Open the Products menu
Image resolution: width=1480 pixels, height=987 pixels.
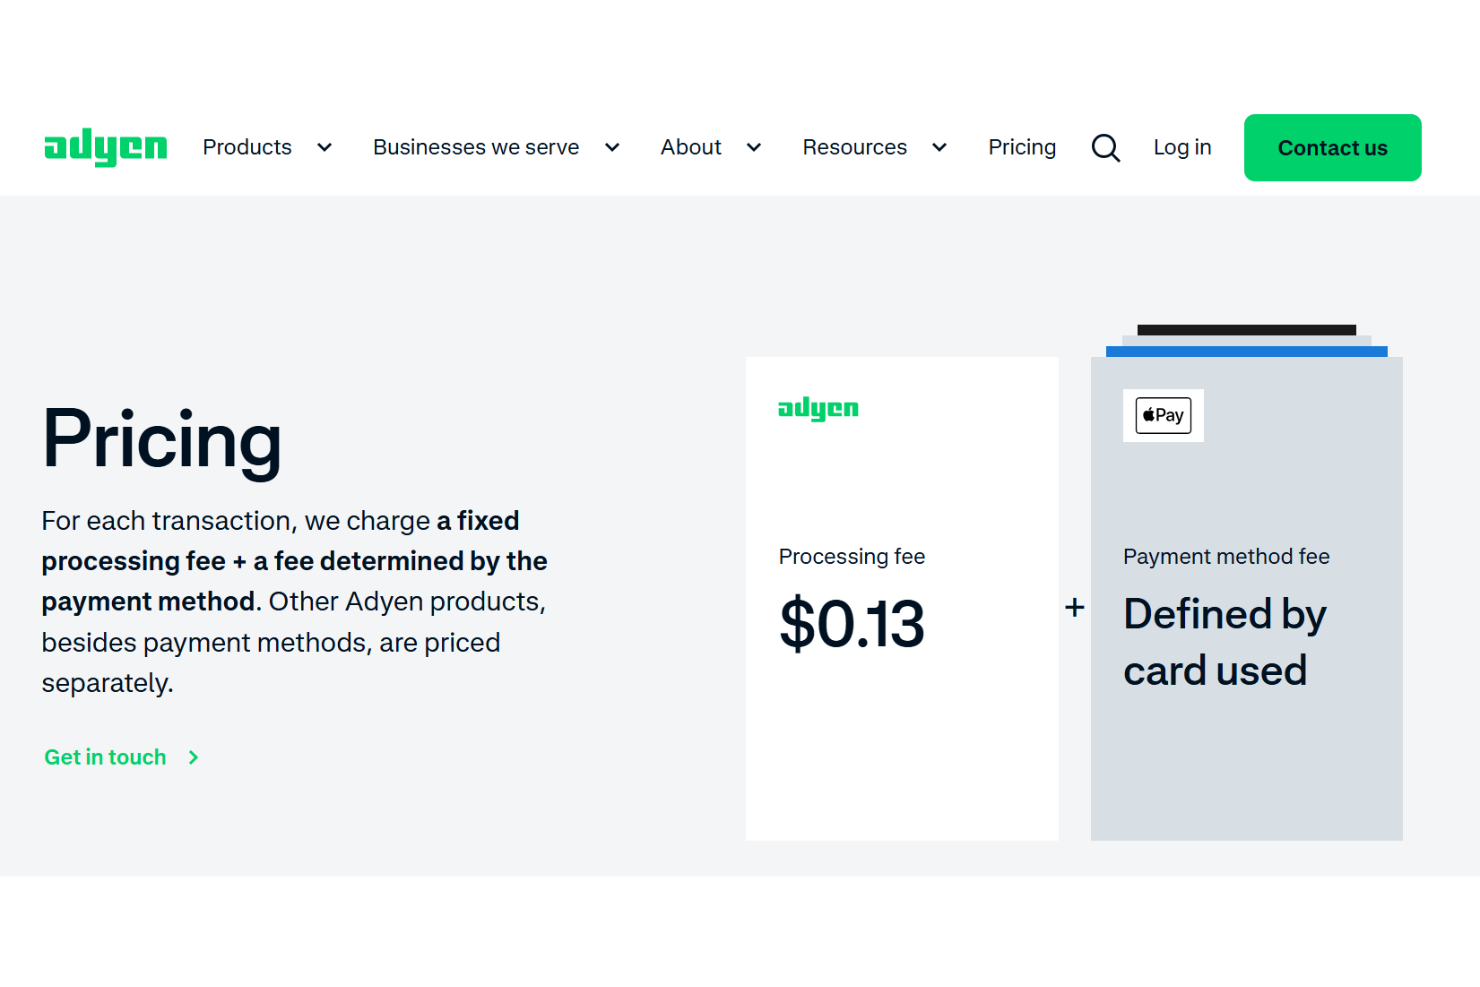tap(247, 147)
